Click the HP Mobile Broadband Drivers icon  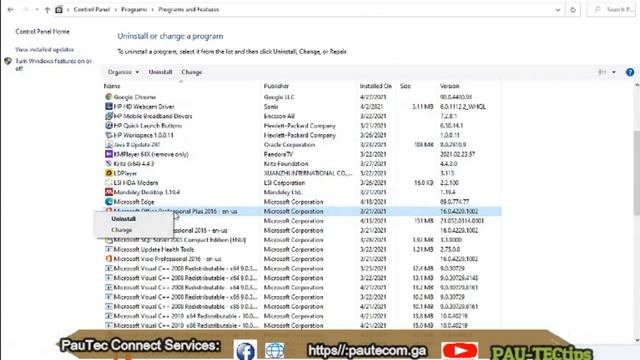point(109,116)
